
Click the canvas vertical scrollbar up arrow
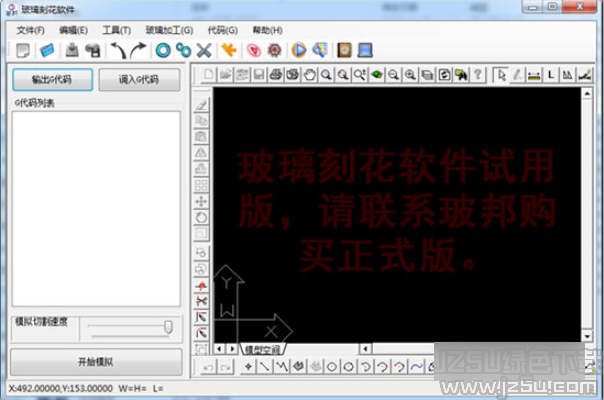click(x=587, y=93)
